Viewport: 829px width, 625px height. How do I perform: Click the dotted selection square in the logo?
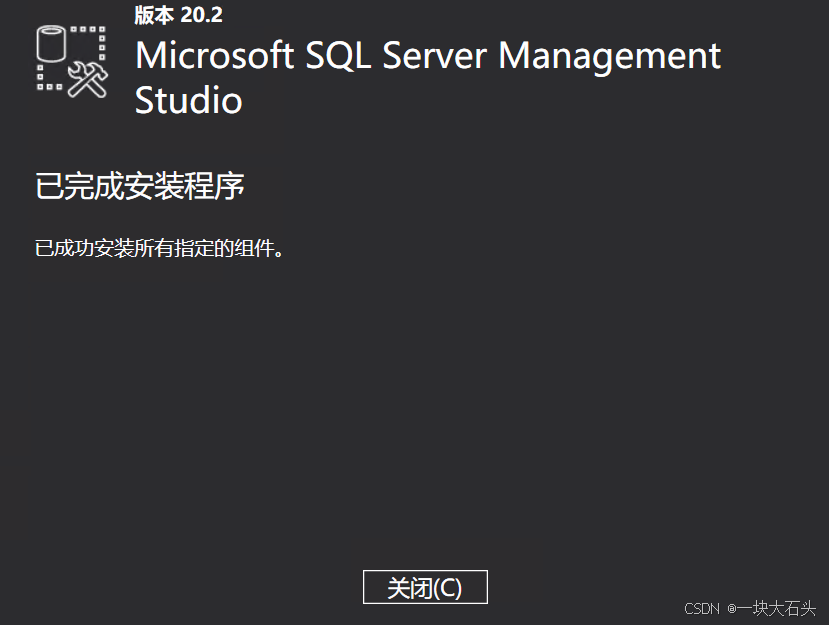point(71,58)
